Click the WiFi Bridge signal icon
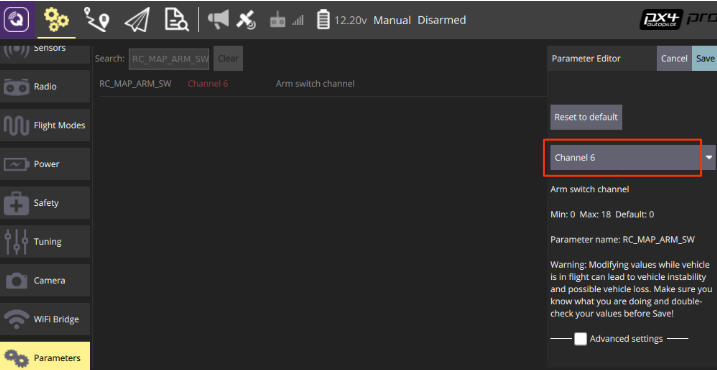The height and width of the screenshot is (370, 717). [16, 320]
